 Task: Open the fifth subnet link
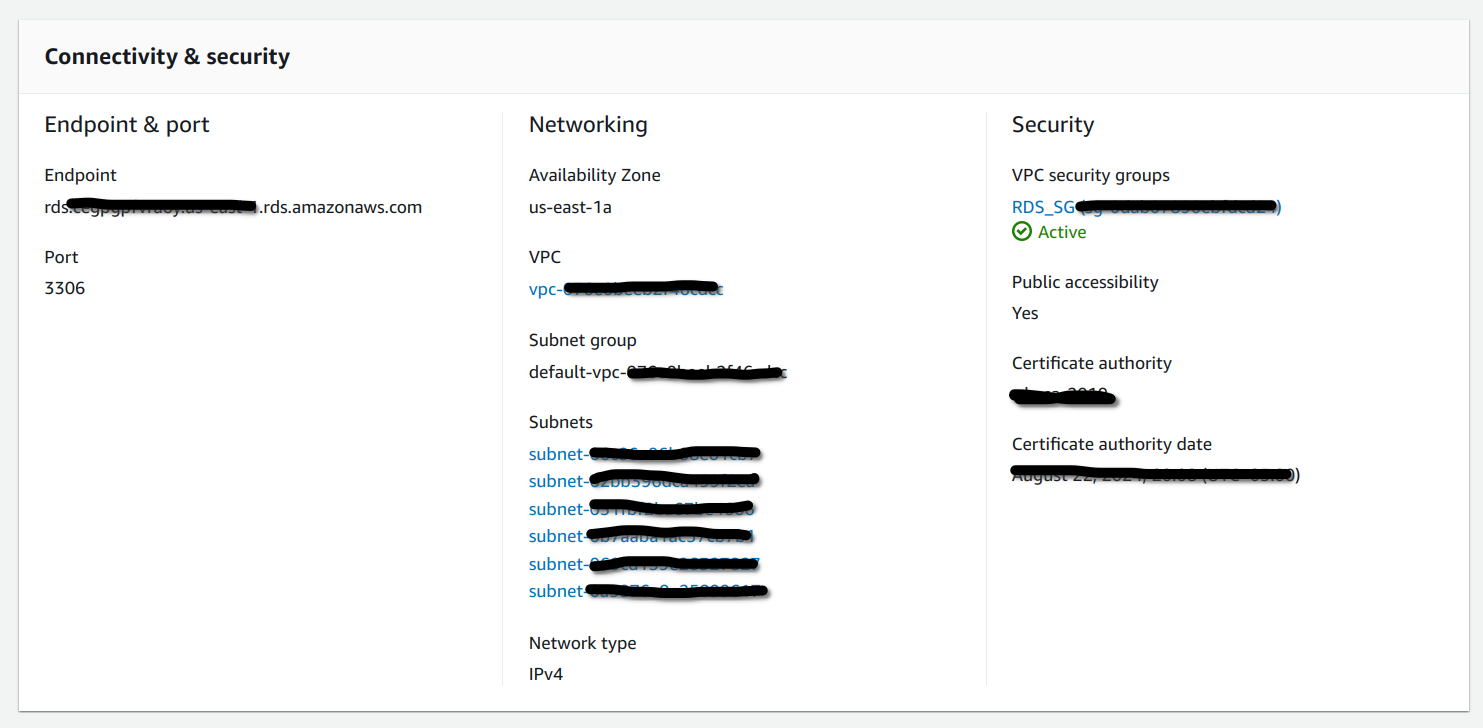pos(644,563)
